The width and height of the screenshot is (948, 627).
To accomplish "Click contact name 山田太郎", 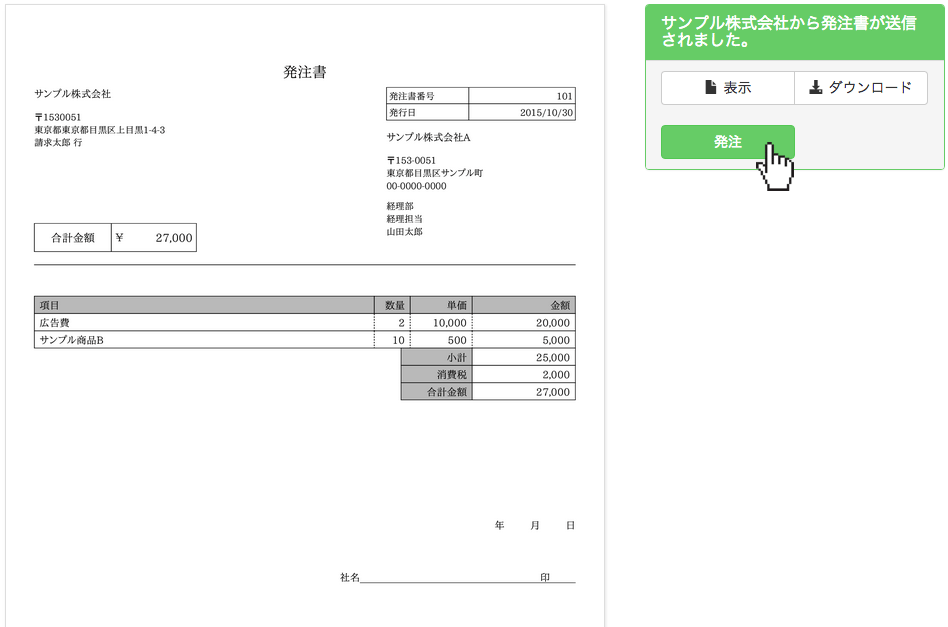I will (x=404, y=232).
